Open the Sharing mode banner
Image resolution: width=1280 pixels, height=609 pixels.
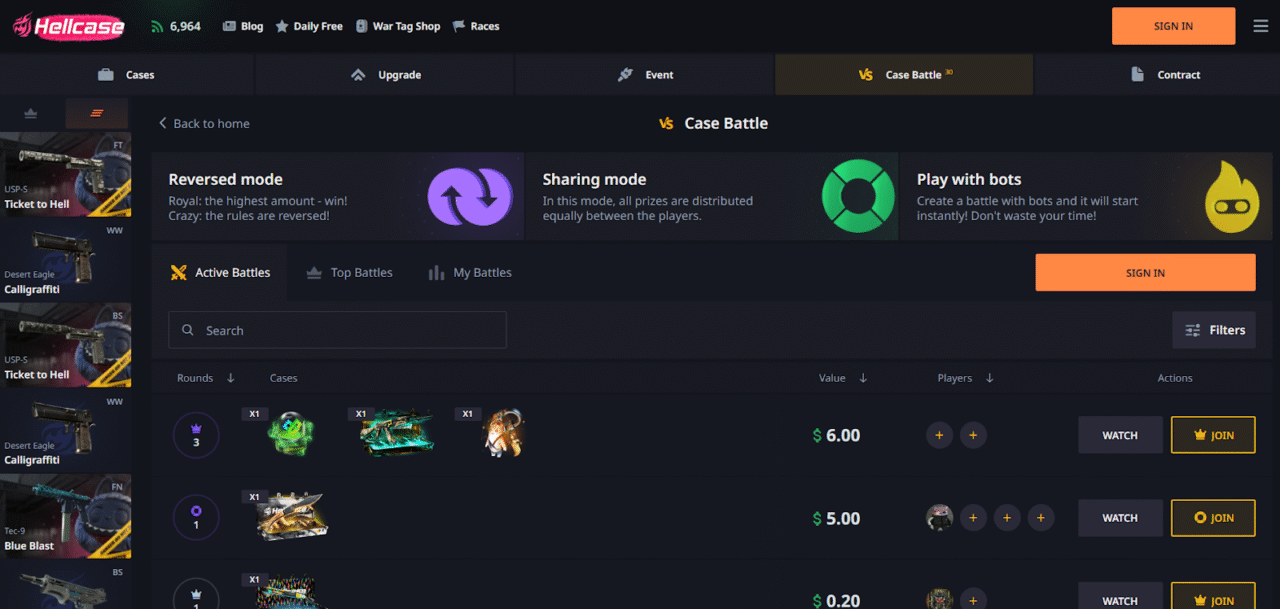712,196
